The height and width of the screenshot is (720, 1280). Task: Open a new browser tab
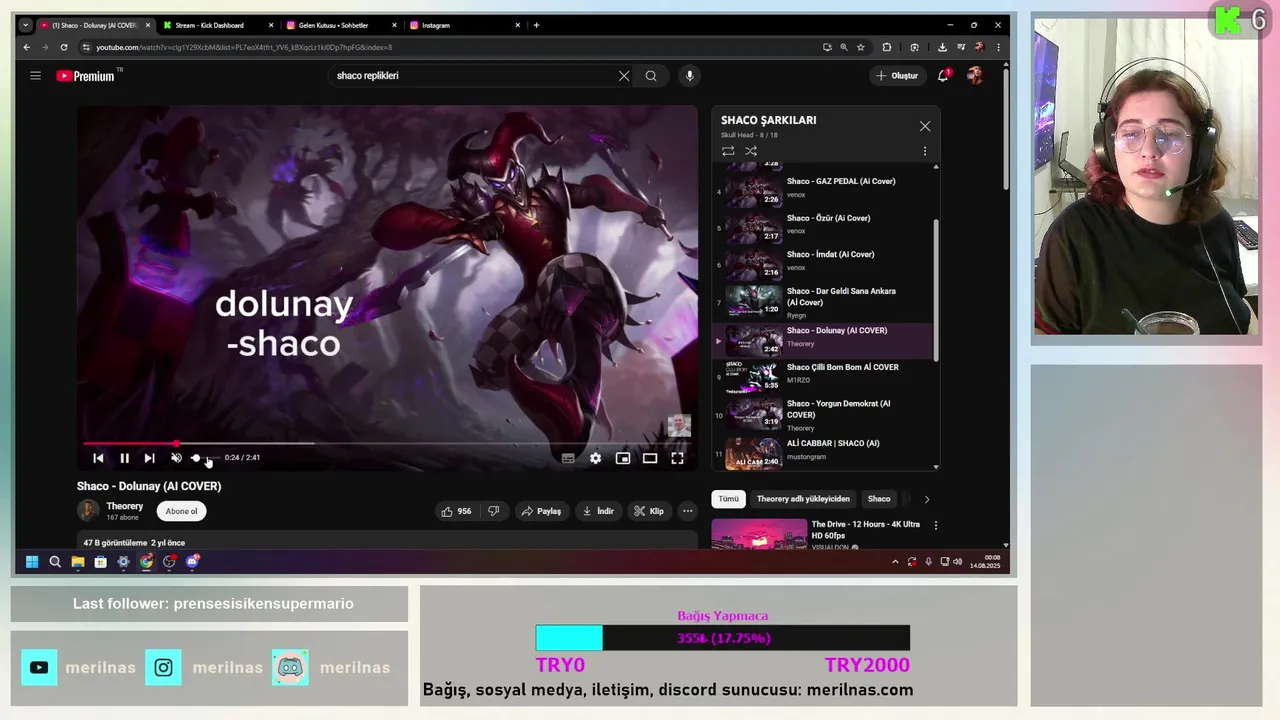click(x=536, y=25)
